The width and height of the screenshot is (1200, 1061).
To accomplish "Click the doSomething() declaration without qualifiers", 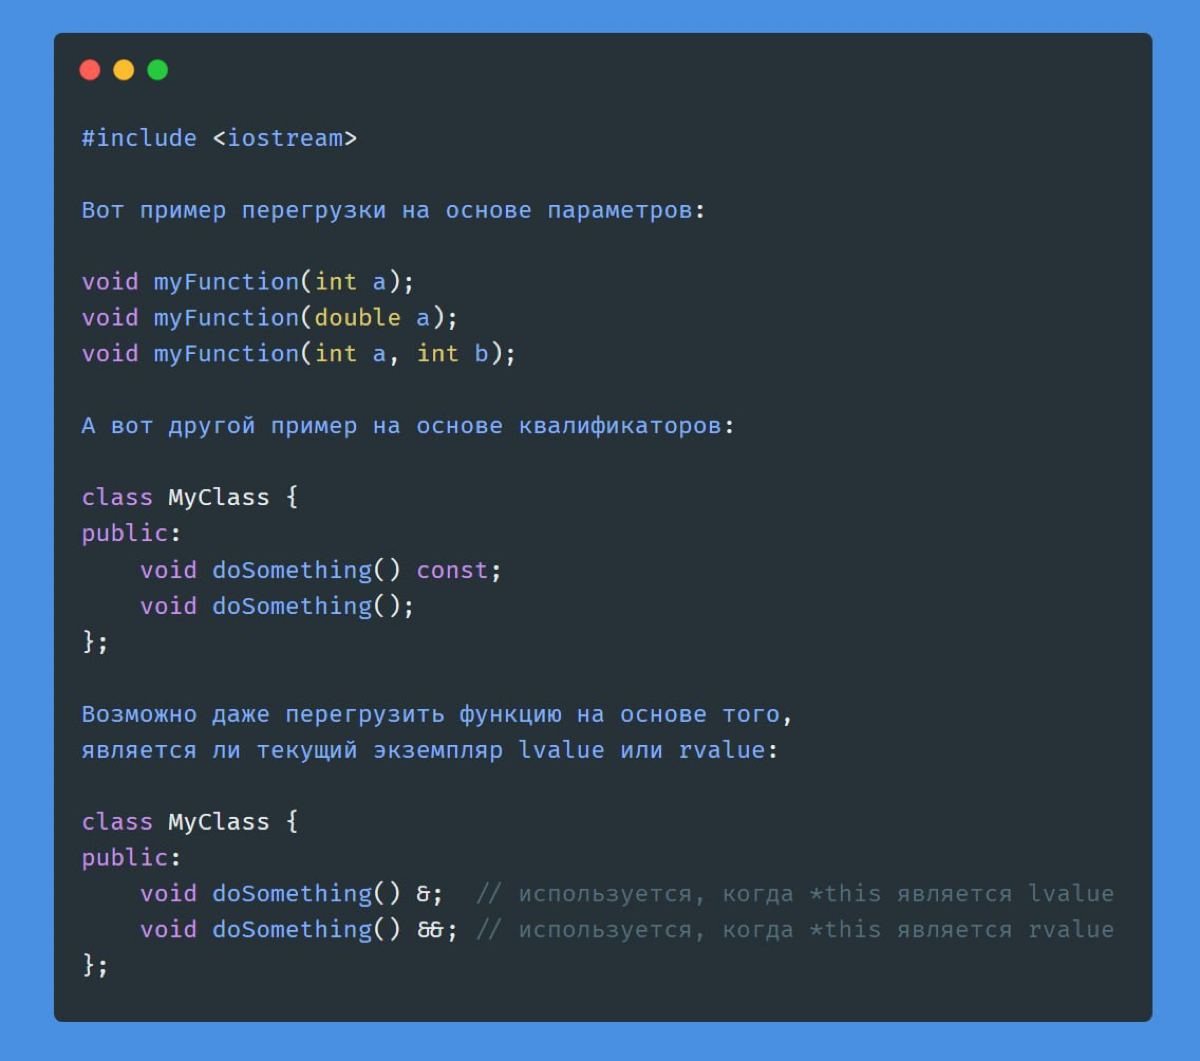I will click(x=277, y=606).
